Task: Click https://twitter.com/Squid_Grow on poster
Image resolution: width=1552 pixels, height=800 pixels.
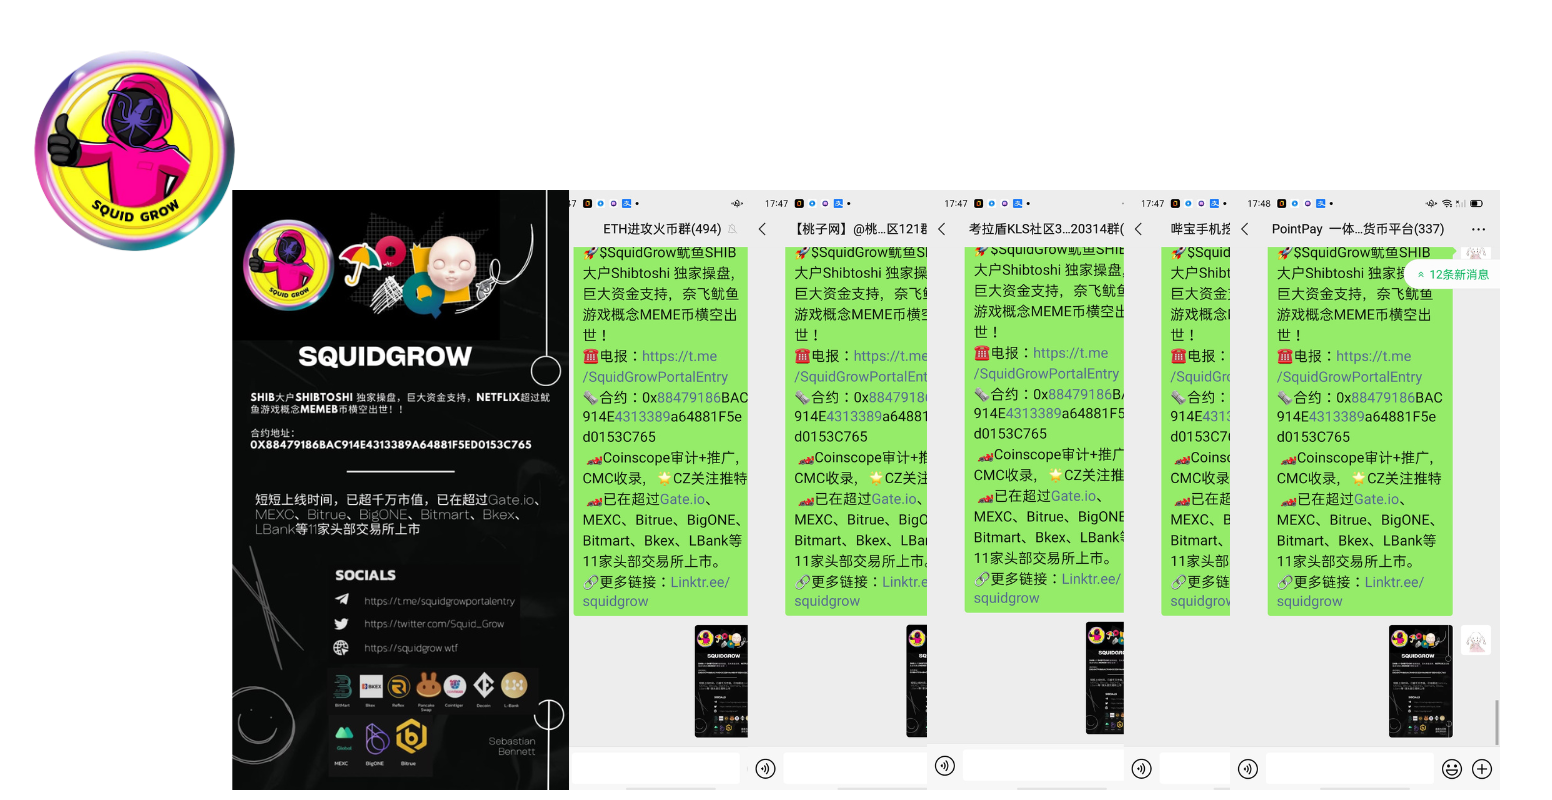Action: [434, 624]
